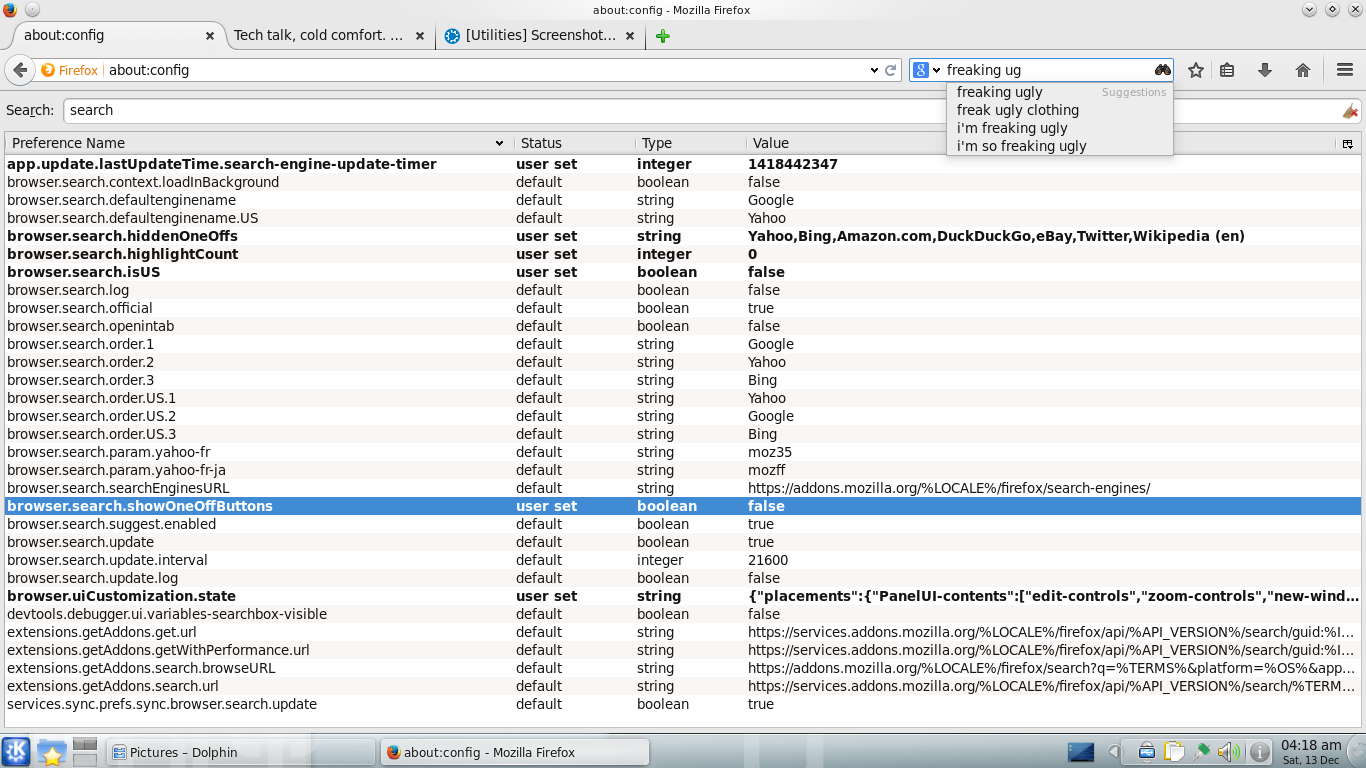The image size is (1366, 768).
Task: Select browser.search.searchEnginesURL row
Action: (x=683, y=488)
